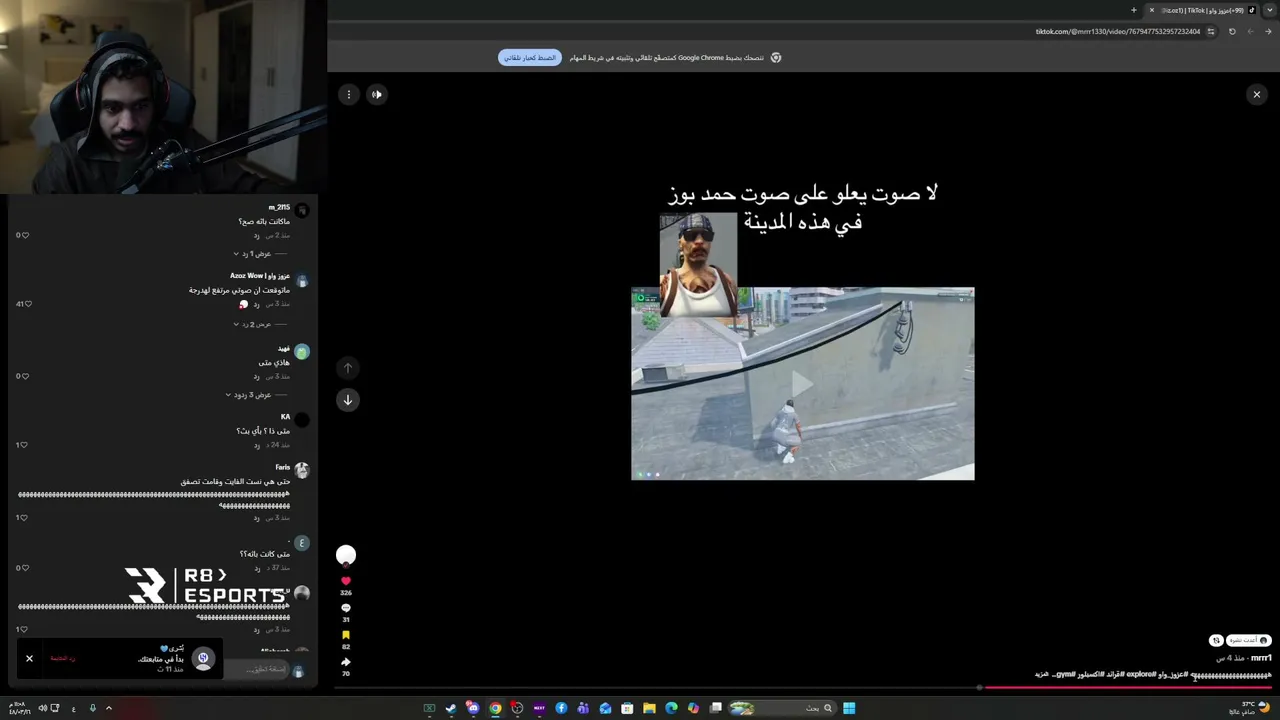The image size is (1280, 720).
Task: Open File Explorer from the taskbar
Action: click(x=649, y=708)
